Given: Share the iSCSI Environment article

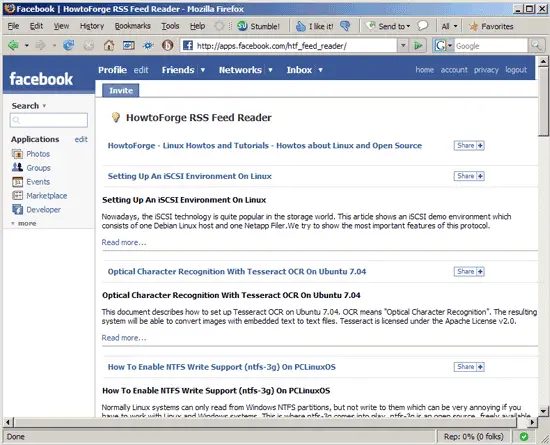Looking at the screenshot, I should pyautogui.click(x=469, y=176).
